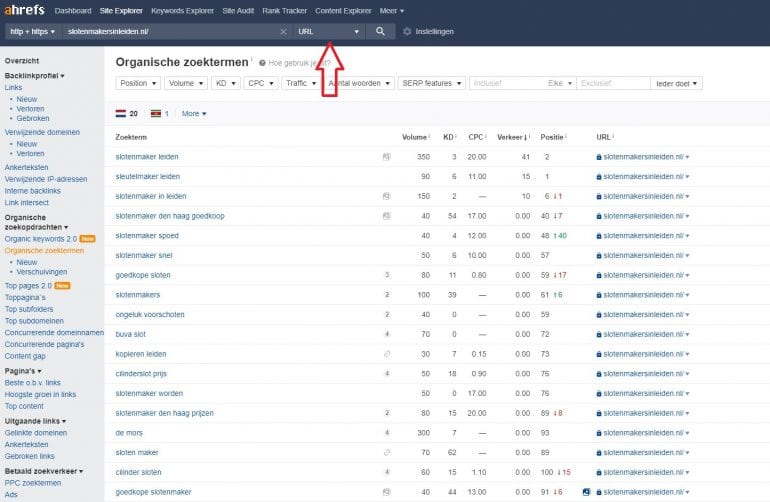Image resolution: width=770 pixels, height=502 pixels.
Task: Open SERP features icon for slotenmaker den haag goedkoop
Action: 386,216
